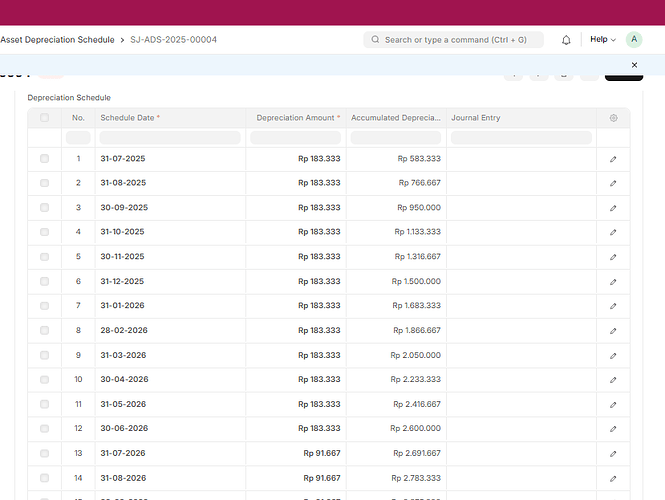665x500 pixels.
Task: Tick checkbox for row 2
Action: (45, 183)
